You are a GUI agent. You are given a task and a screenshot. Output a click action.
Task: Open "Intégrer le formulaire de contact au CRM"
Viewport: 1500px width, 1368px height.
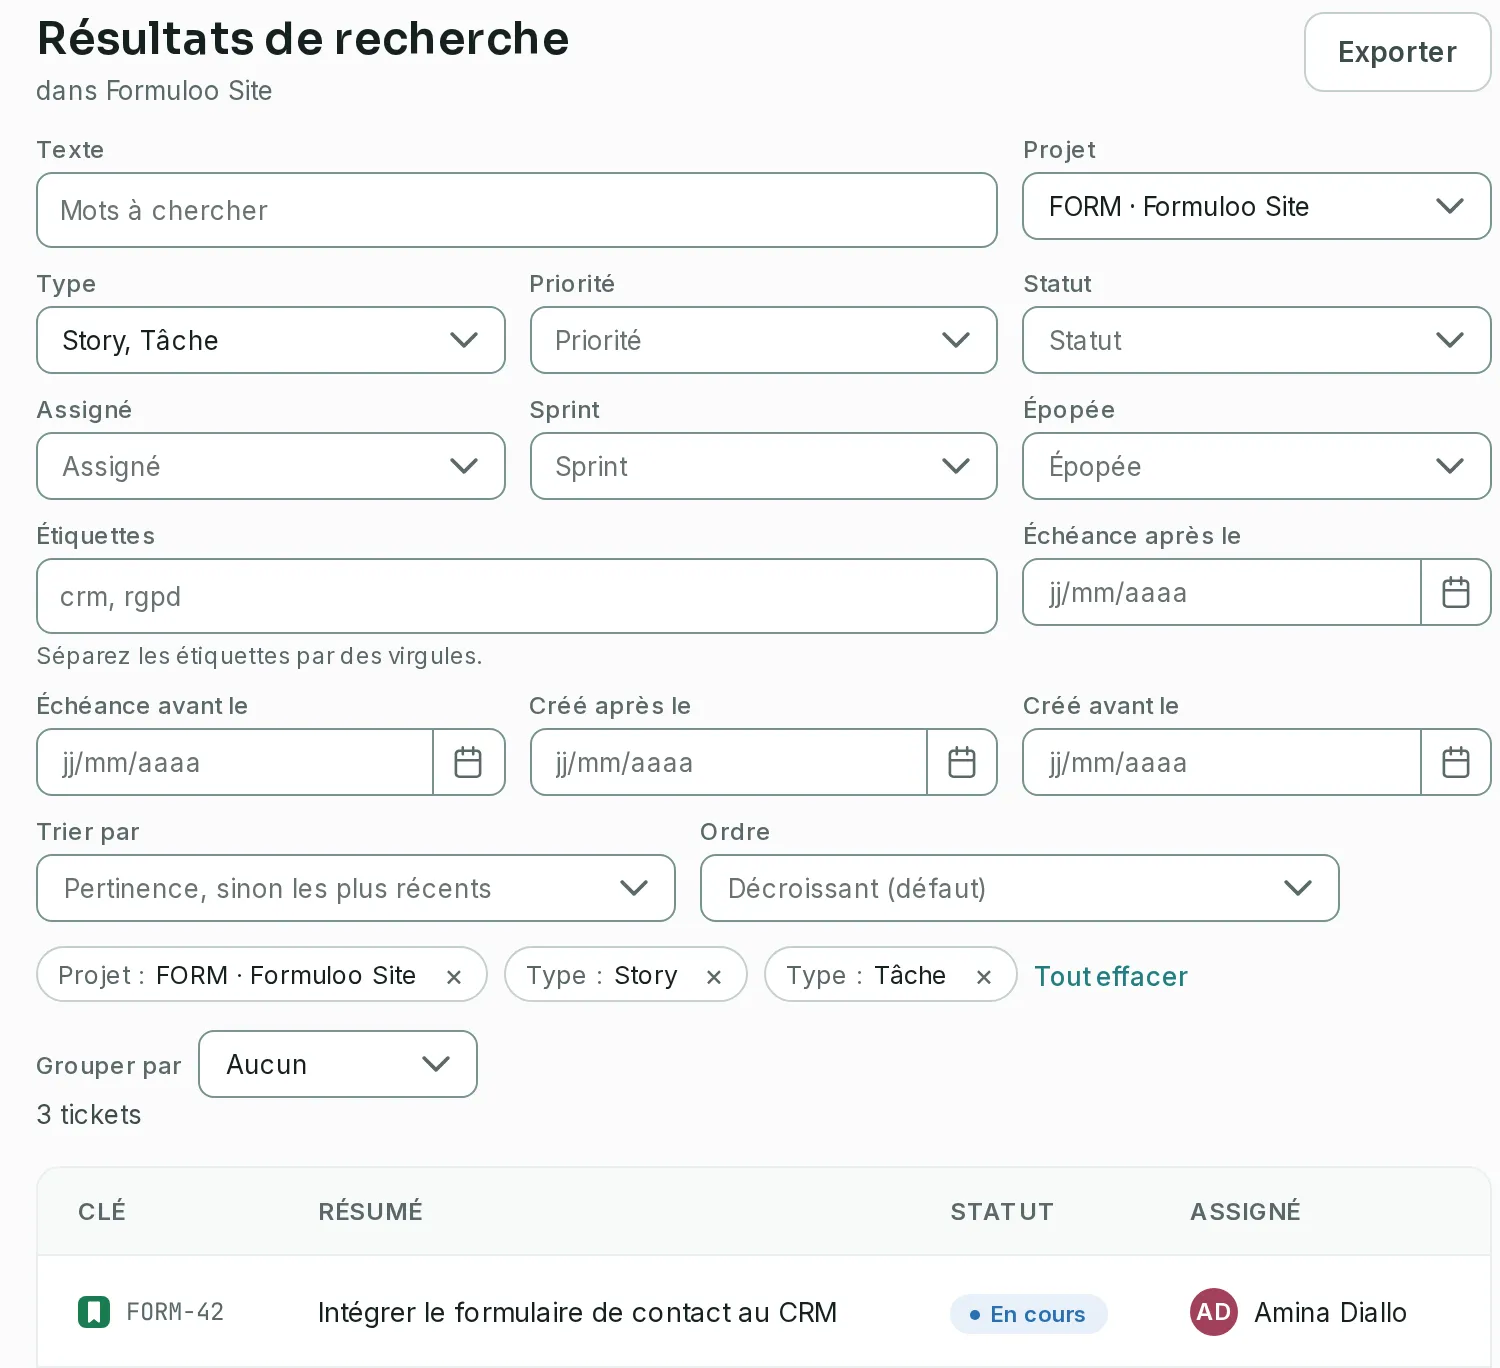[x=577, y=1312]
